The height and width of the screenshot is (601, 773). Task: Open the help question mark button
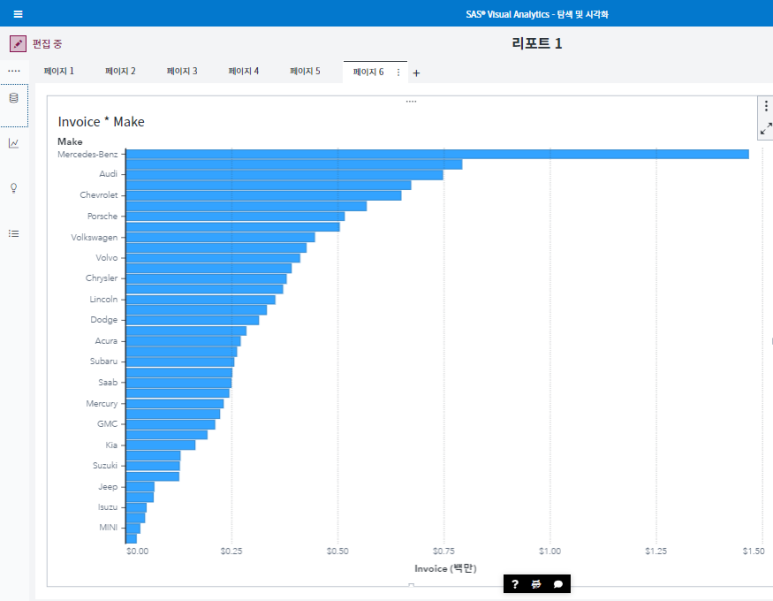pyautogui.click(x=515, y=584)
